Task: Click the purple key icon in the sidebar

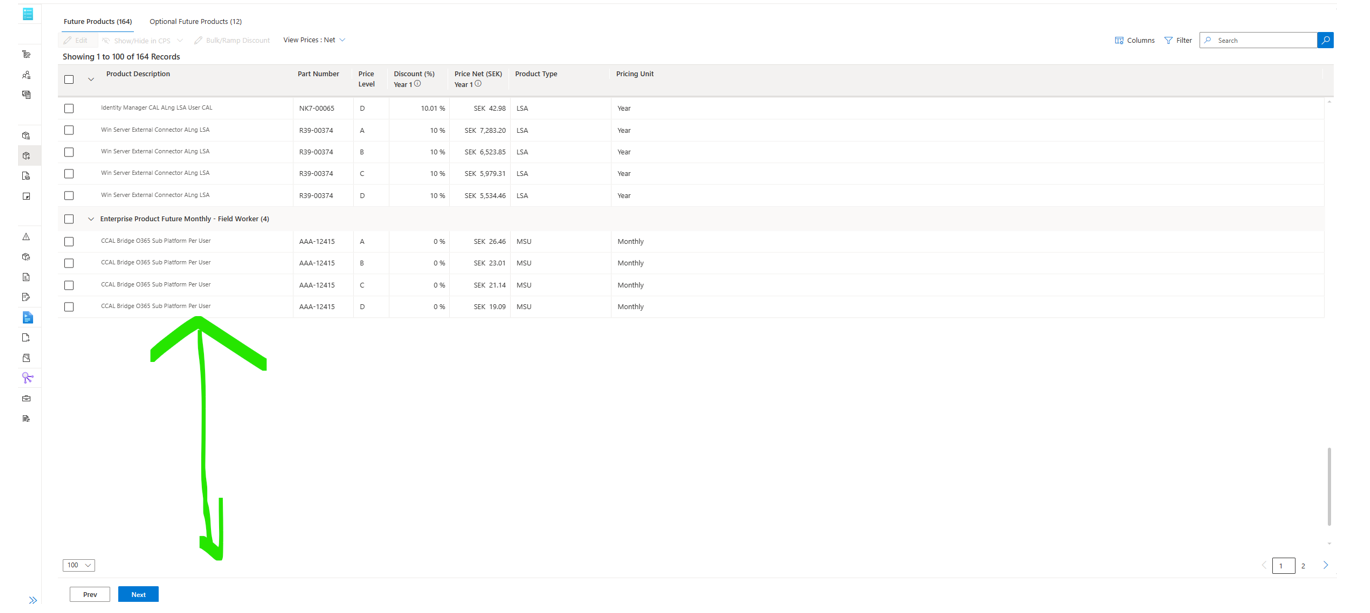Action: coord(26,378)
